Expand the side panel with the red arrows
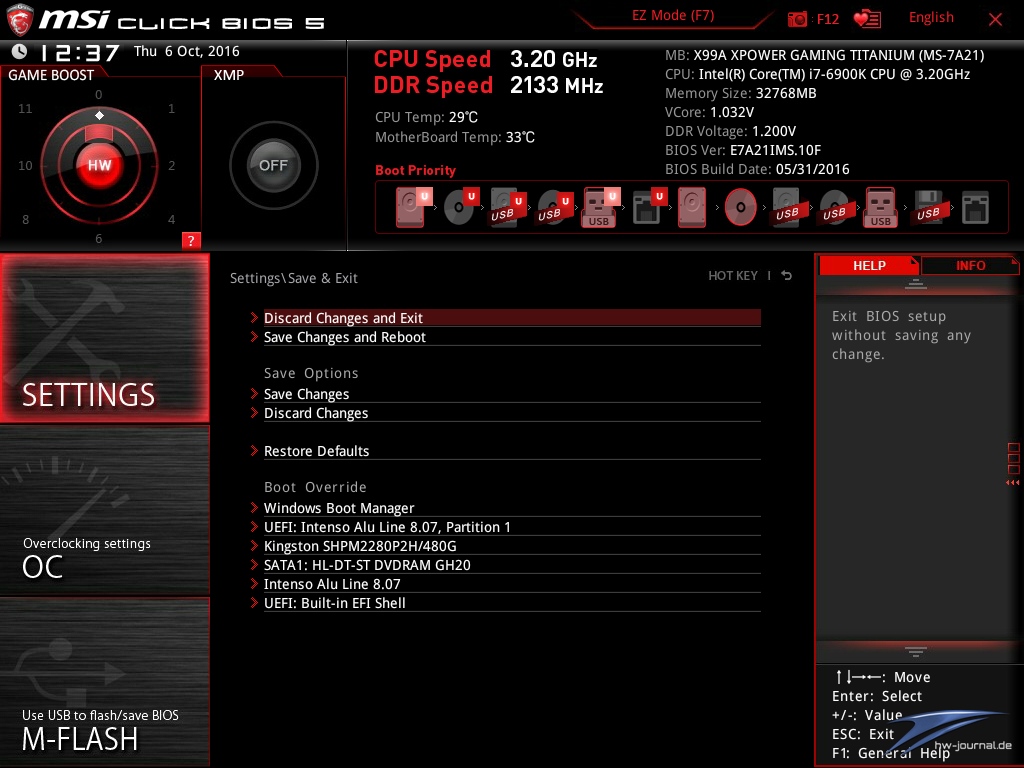Image resolution: width=1024 pixels, height=768 pixels. click(x=1012, y=483)
